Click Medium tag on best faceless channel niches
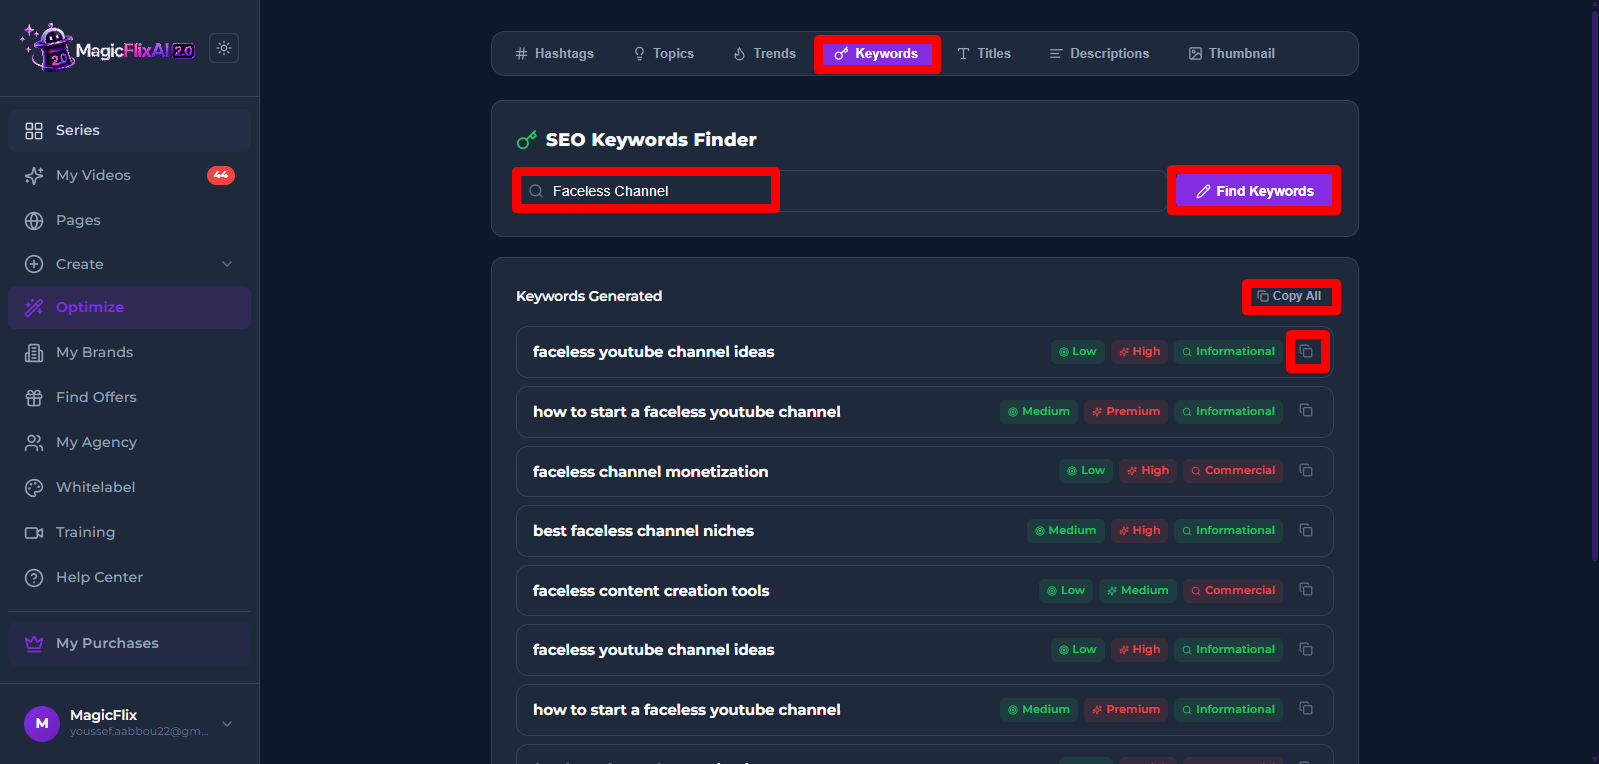The height and width of the screenshot is (764, 1599). coord(1066,530)
